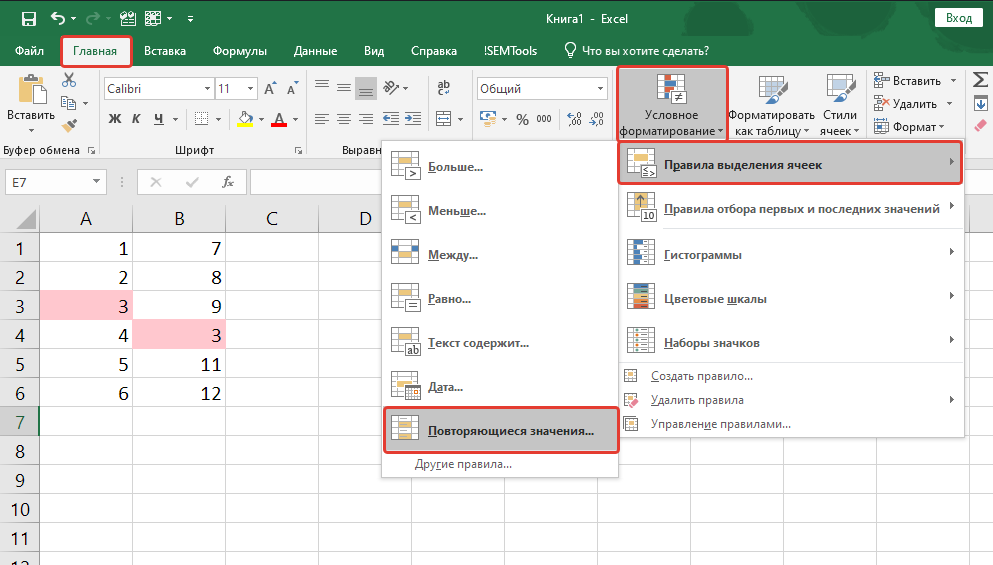Toggle bottom vertical alignment
This screenshot has height=565, width=993.
tap(366, 89)
